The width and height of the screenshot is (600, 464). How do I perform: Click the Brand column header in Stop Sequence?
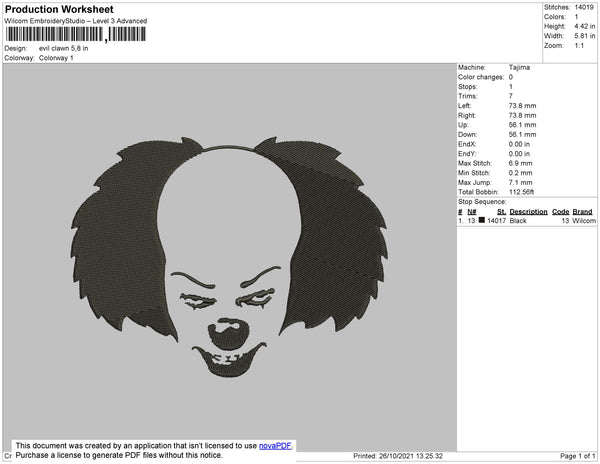(583, 212)
